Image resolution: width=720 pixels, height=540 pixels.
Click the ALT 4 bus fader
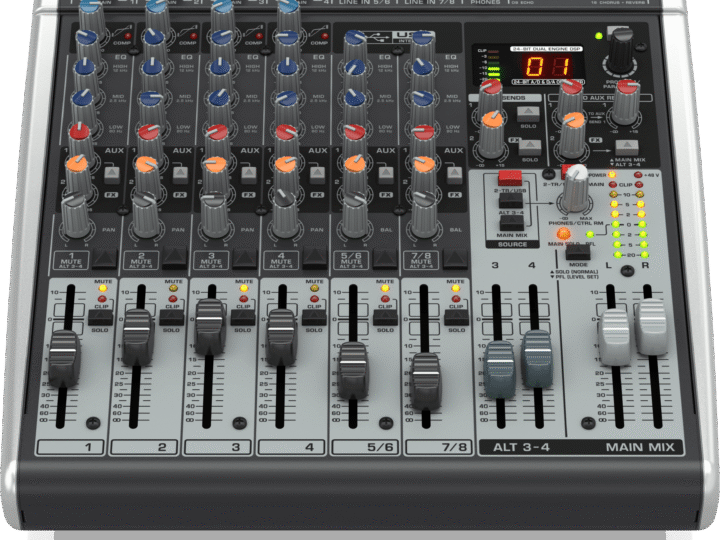point(537,359)
